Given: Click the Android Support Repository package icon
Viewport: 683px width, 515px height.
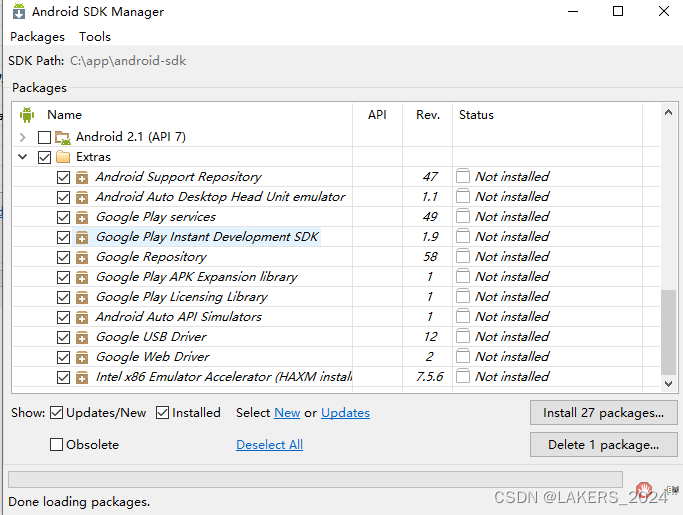Looking at the screenshot, I should point(82,177).
